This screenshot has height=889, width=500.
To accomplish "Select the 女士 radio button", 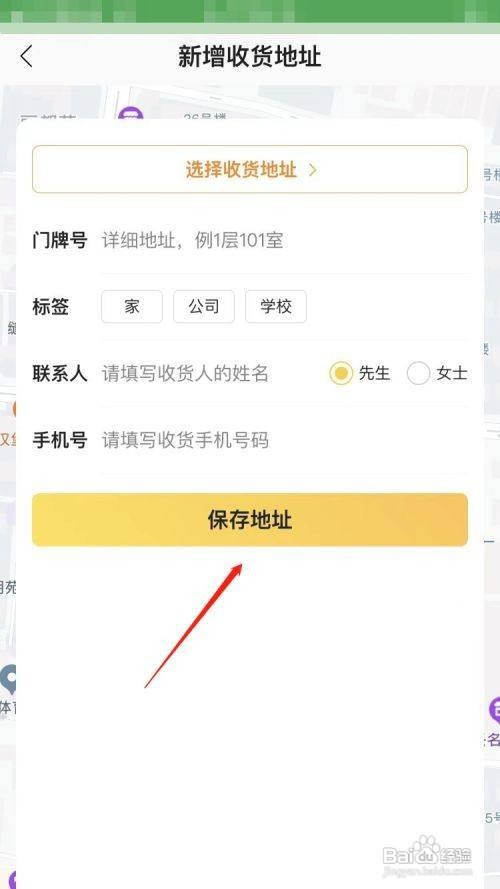I will pos(418,373).
